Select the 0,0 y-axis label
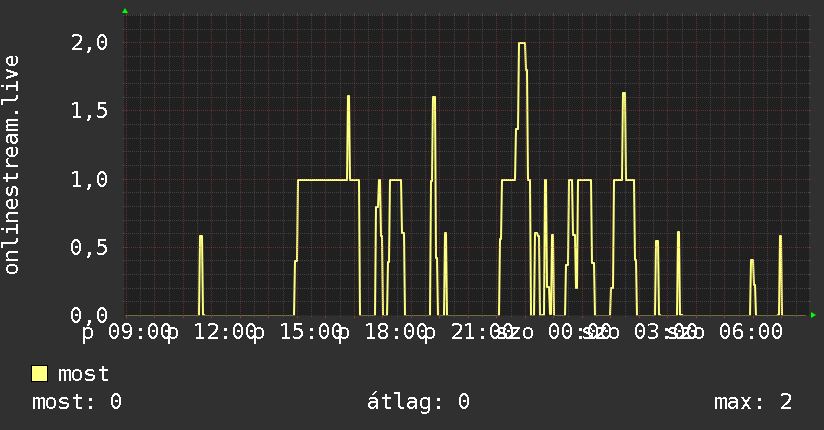This screenshot has width=824, height=430. tap(89, 315)
